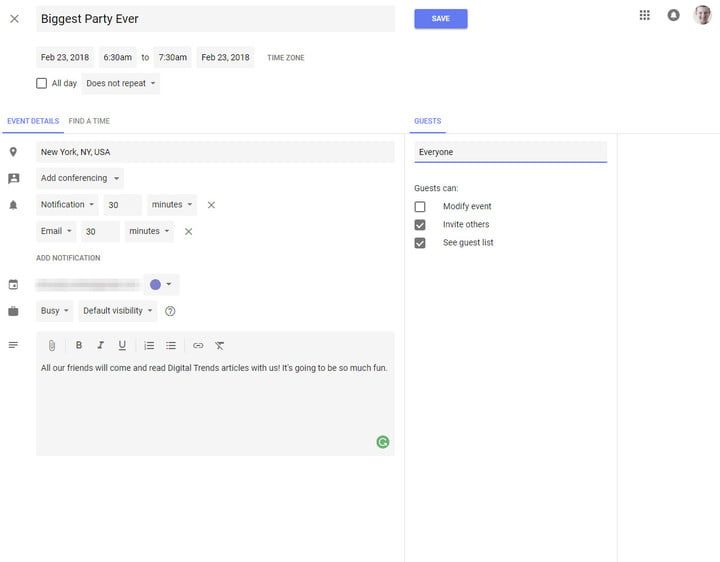Insert a bulleted list
This screenshot has height=562, width=720.
click(x=171, y=346)
